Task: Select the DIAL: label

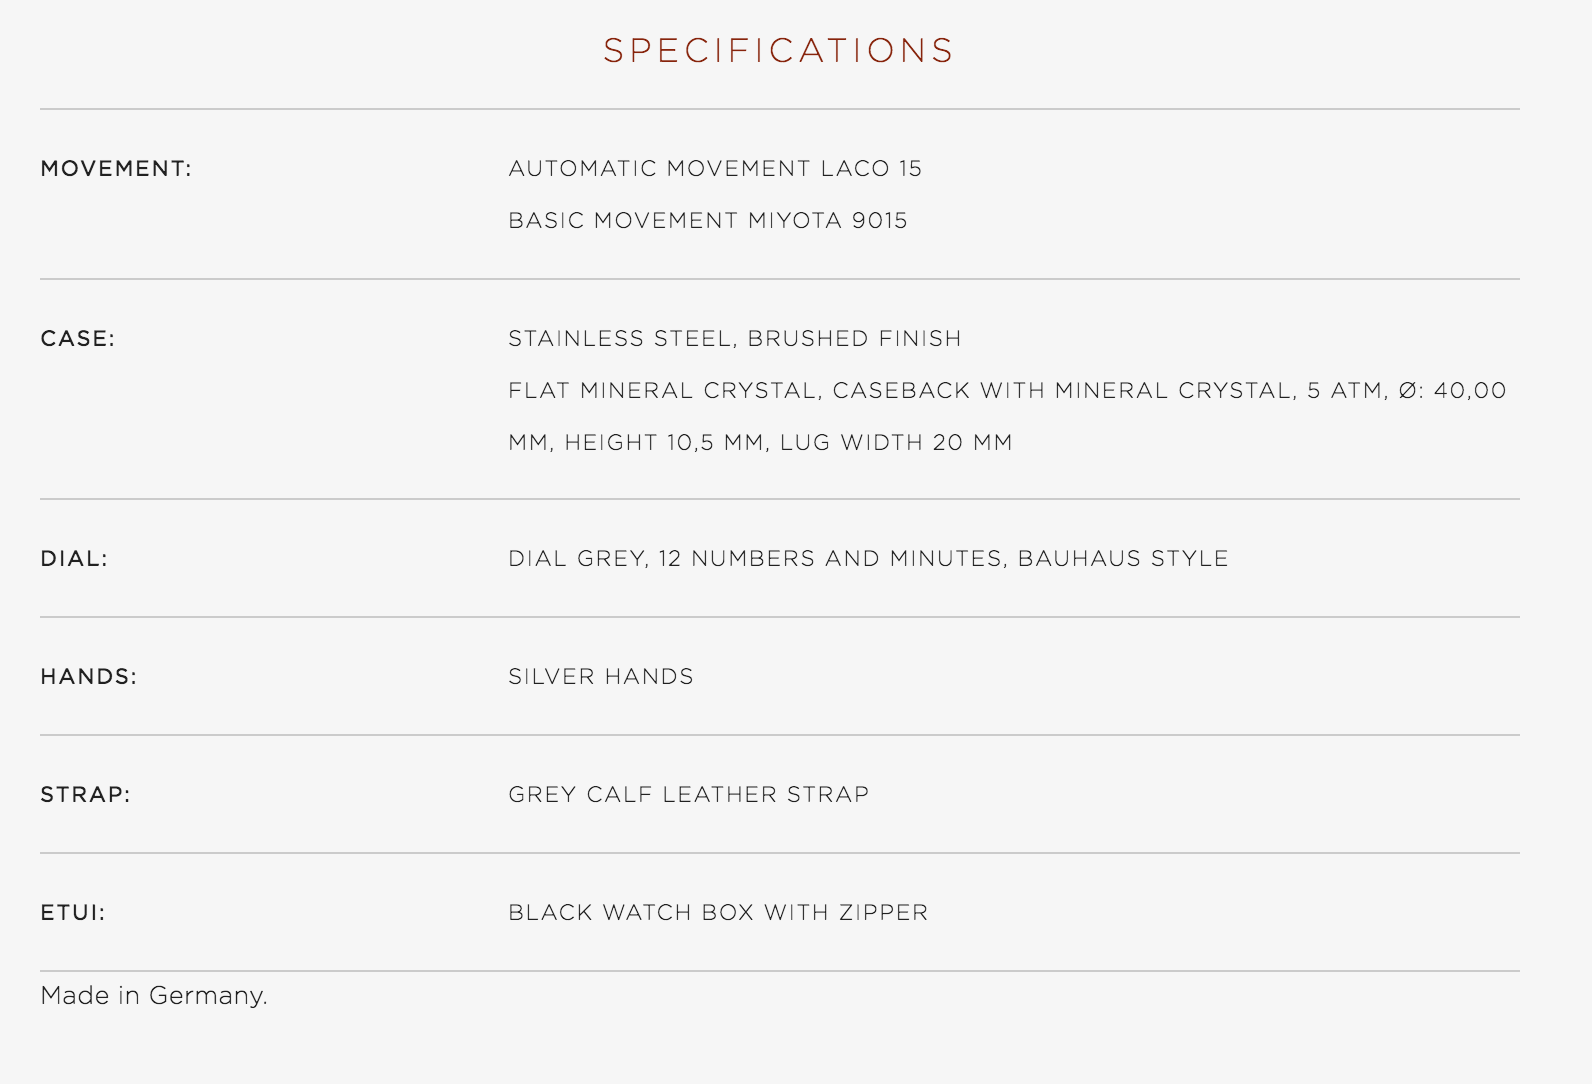Action: [x=74, y=558]
